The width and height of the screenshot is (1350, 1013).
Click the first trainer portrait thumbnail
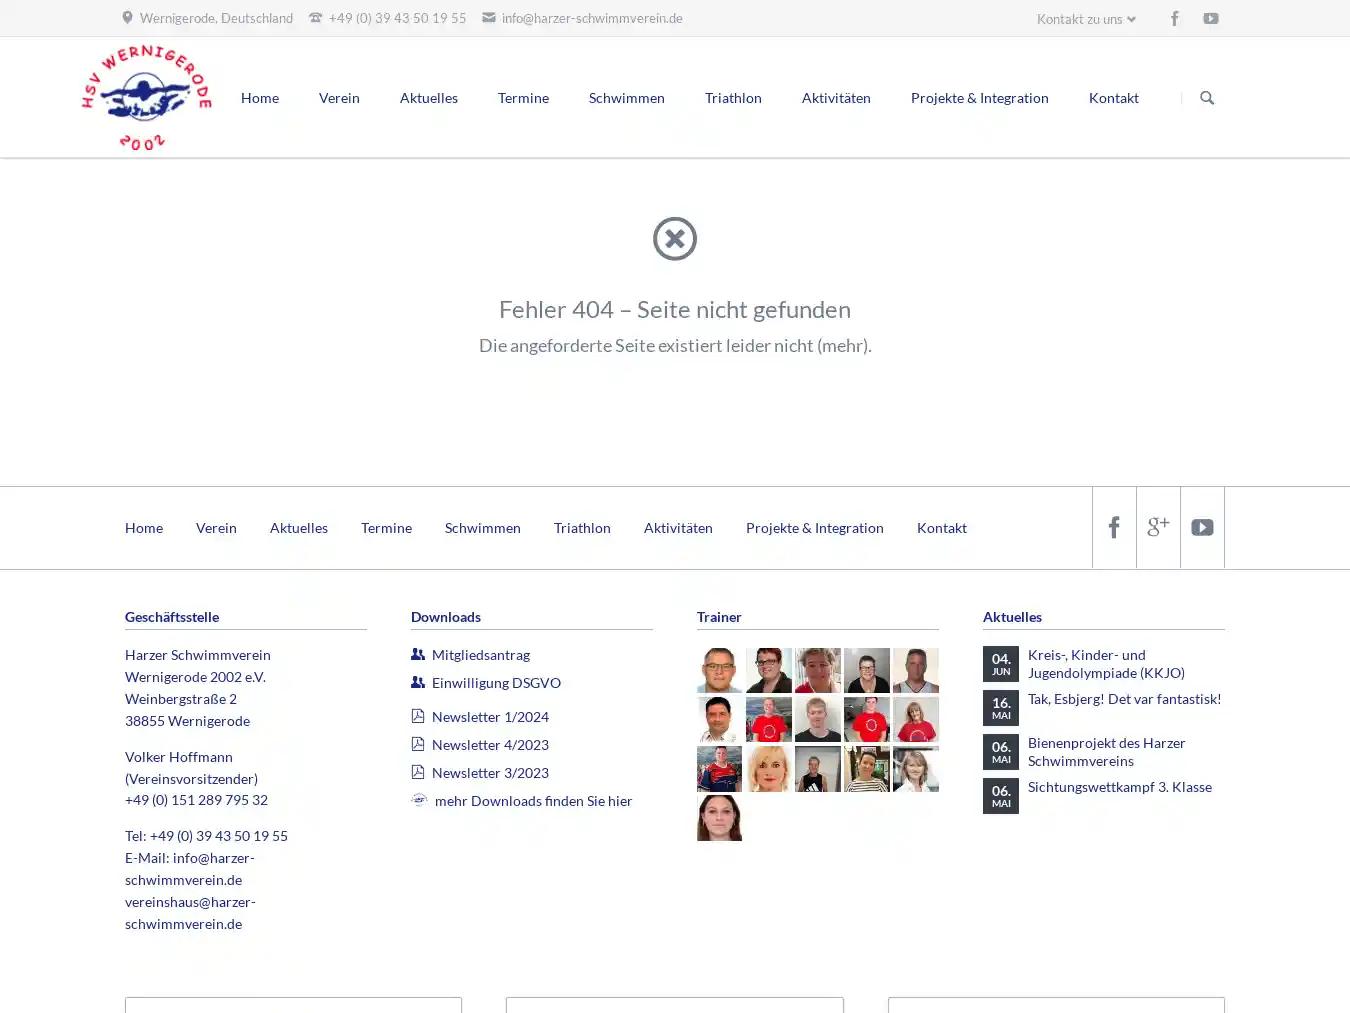(719, 670)
